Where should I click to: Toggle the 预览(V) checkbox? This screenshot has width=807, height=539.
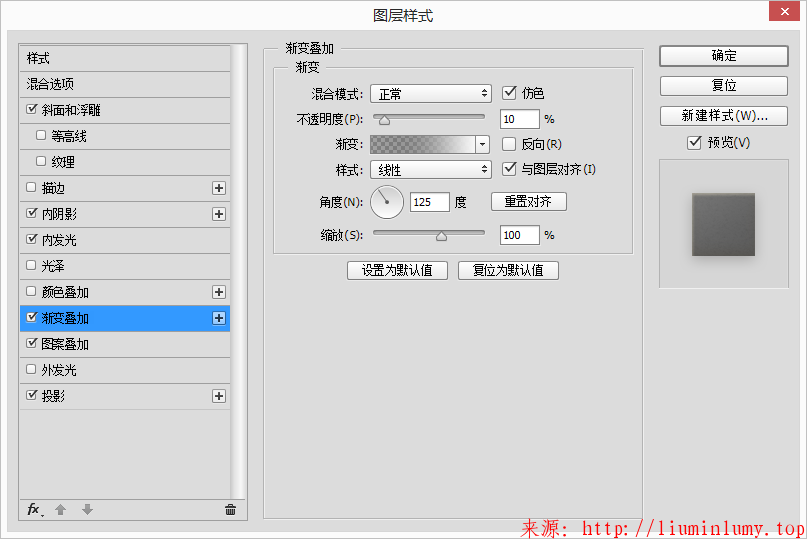(x=694, y=142)
